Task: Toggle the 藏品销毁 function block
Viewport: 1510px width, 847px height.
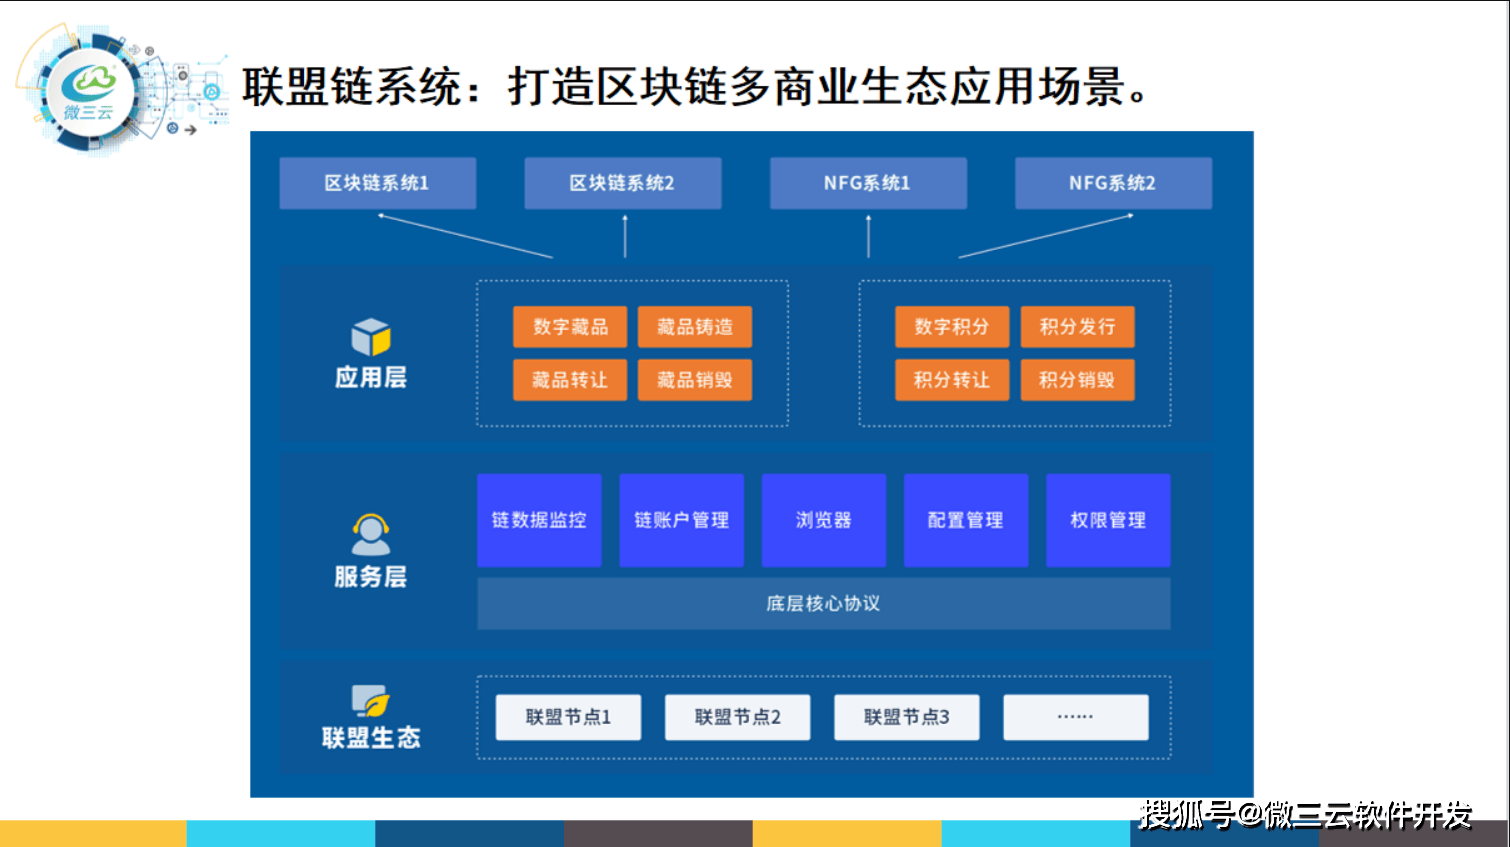Action: [x=694, y=379]
